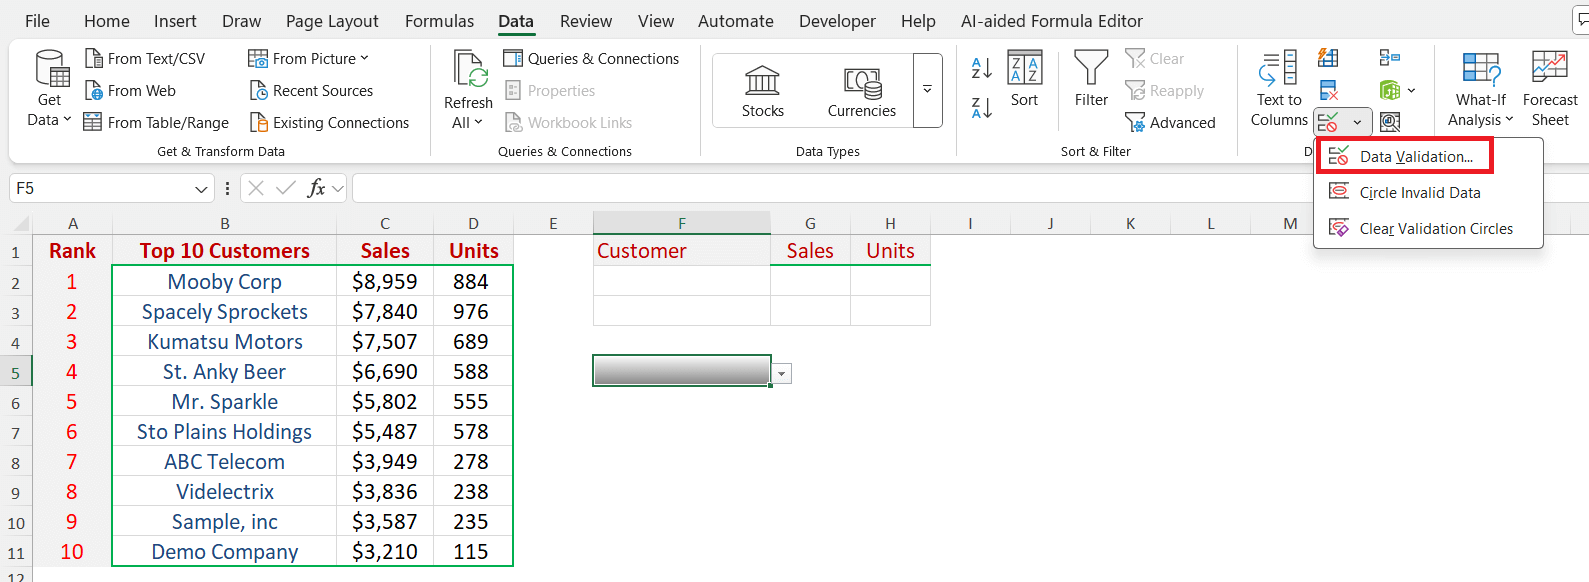1589x582 pixels.
Task: Select the Stocks data type
Action: tap(762, 91)
